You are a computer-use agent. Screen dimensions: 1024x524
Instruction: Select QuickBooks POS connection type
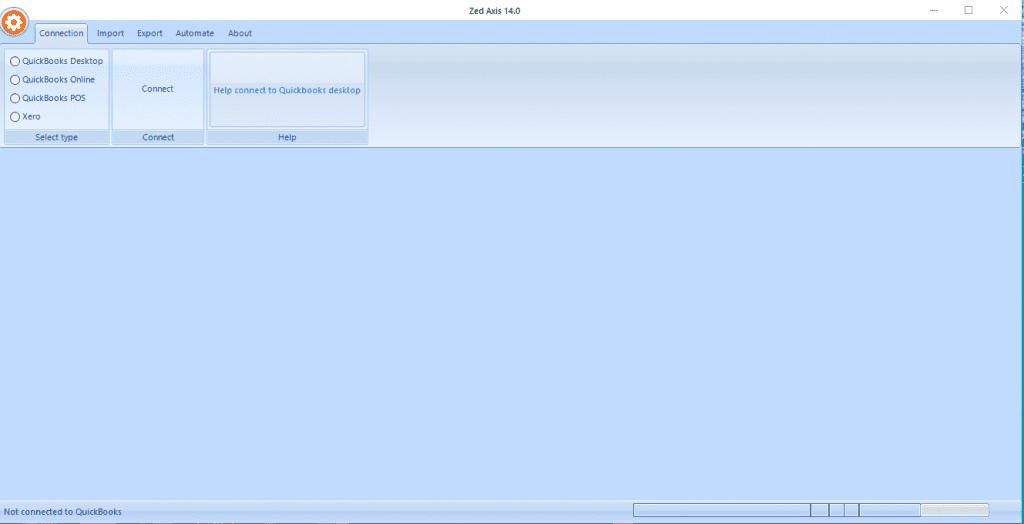tap(15, 98)
